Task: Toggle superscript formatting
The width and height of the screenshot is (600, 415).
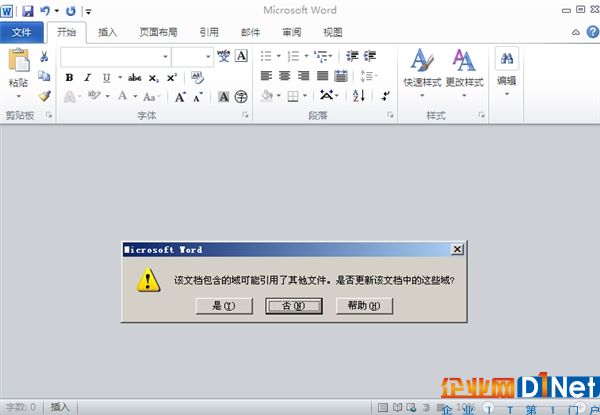Action: 172,78
